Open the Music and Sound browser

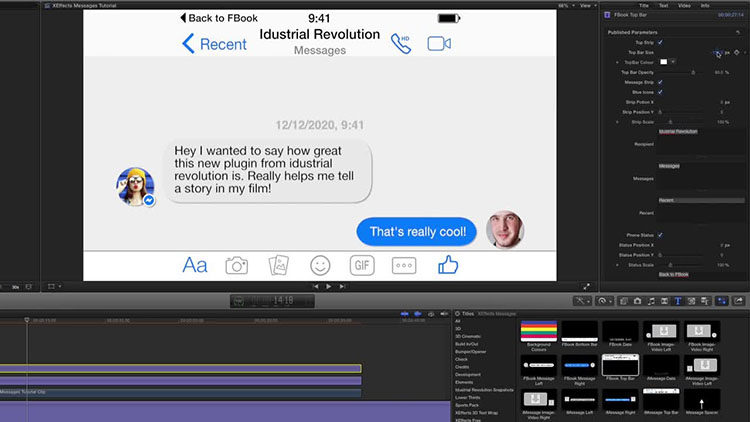pos(651,301)
